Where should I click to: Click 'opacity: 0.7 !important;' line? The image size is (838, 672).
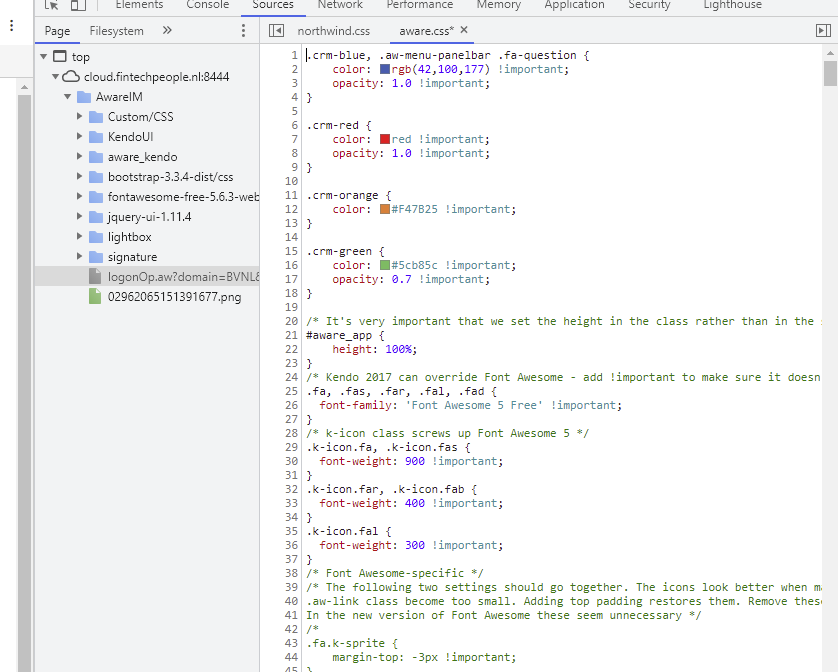pos(410,279)
